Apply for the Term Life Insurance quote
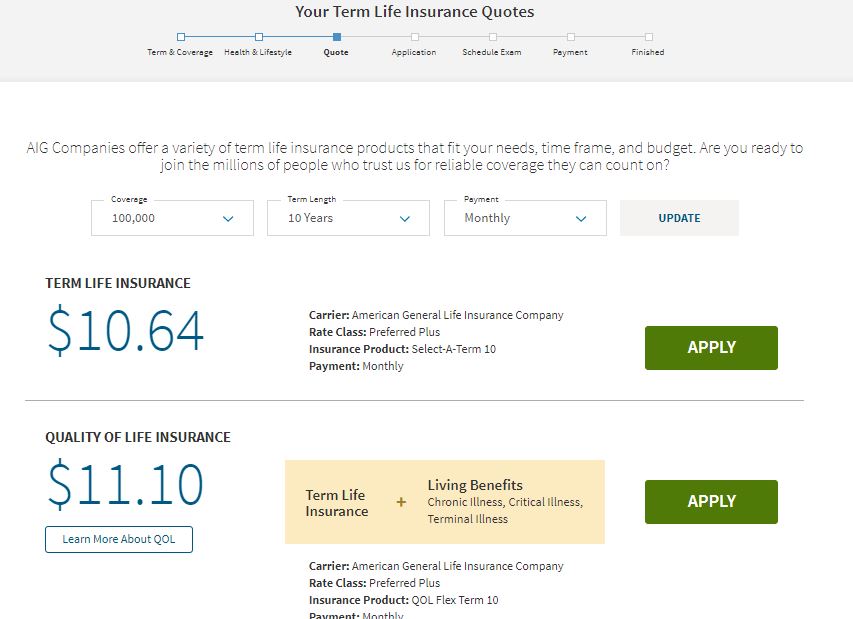The image size is (853, 619). pyautogui.click(x=711, y=347)
